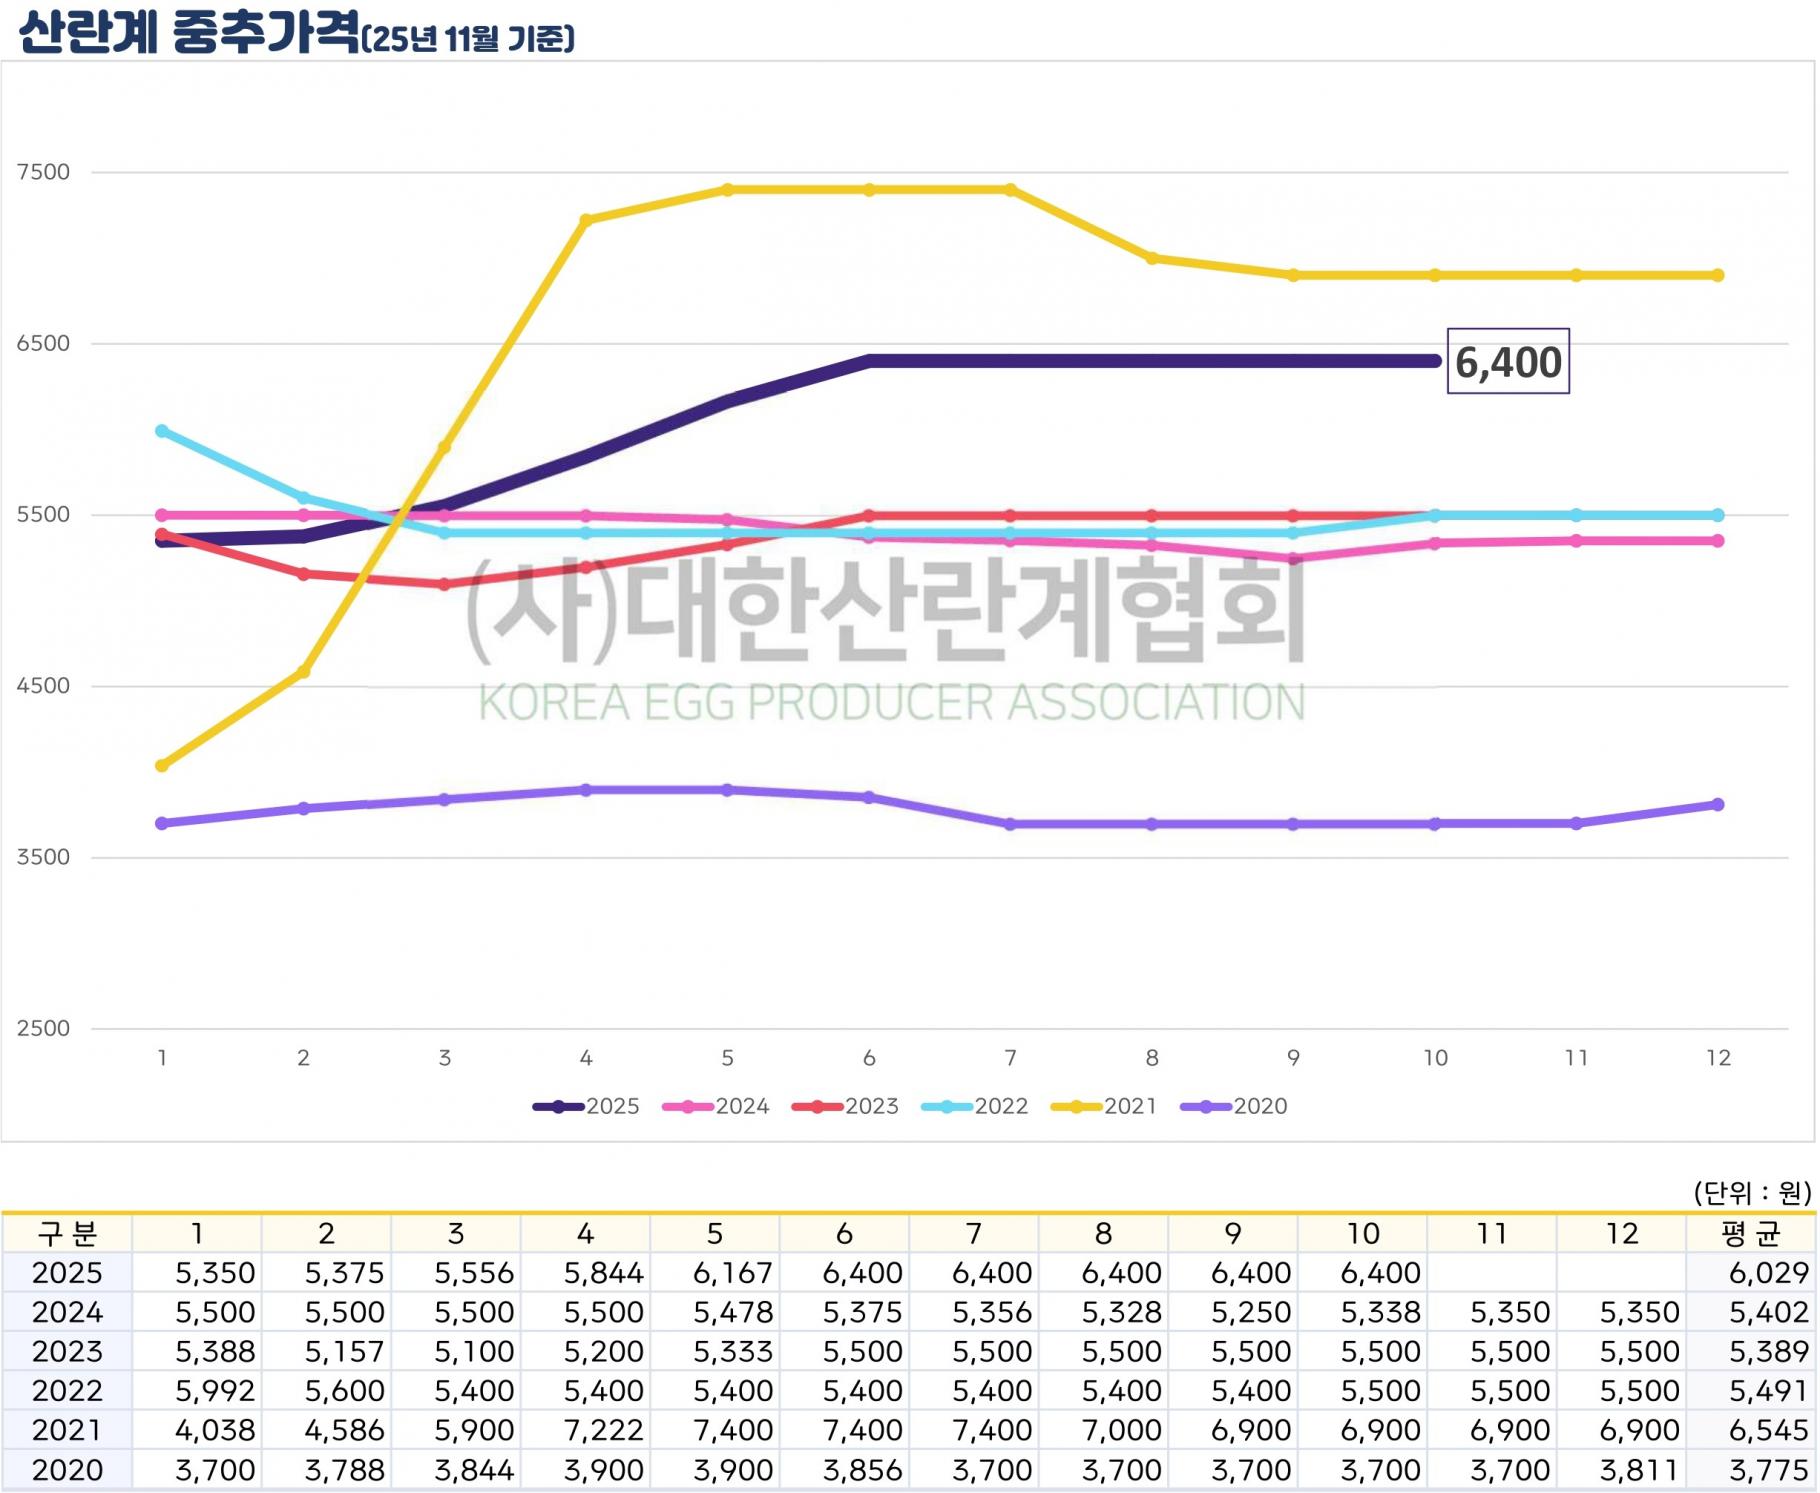1820x1493 pixels.
Task: Click the 2021 legend entry
Action: pyautogui.click(x=1104, y=1106)
